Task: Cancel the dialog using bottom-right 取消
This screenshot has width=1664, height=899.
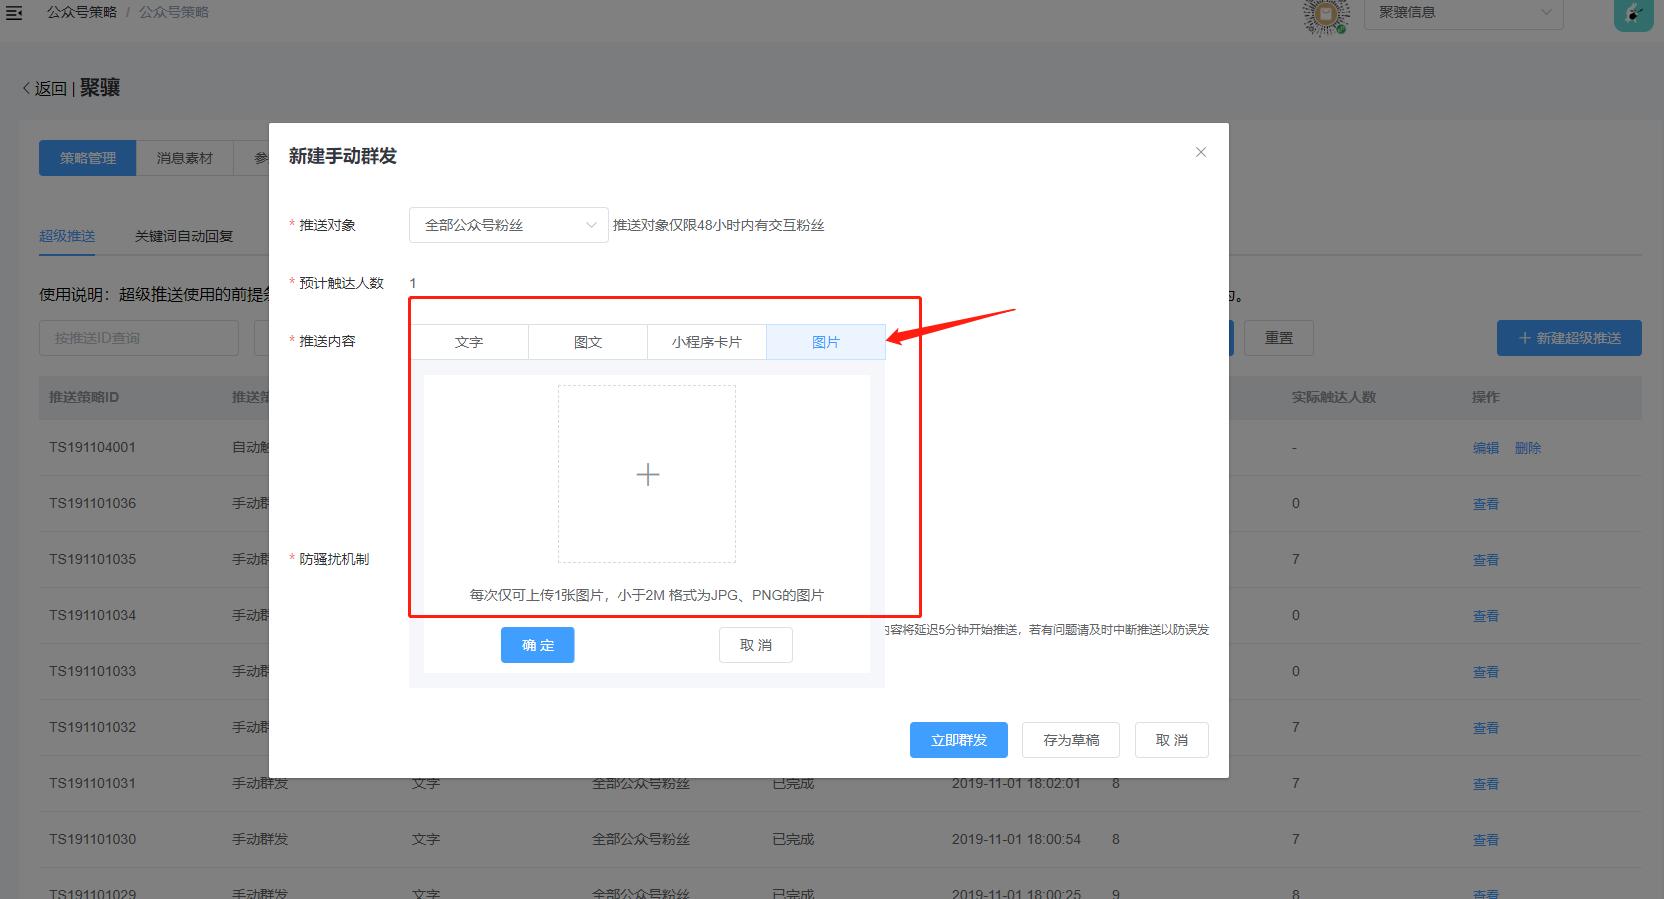Action: [x=1171, y=740]
